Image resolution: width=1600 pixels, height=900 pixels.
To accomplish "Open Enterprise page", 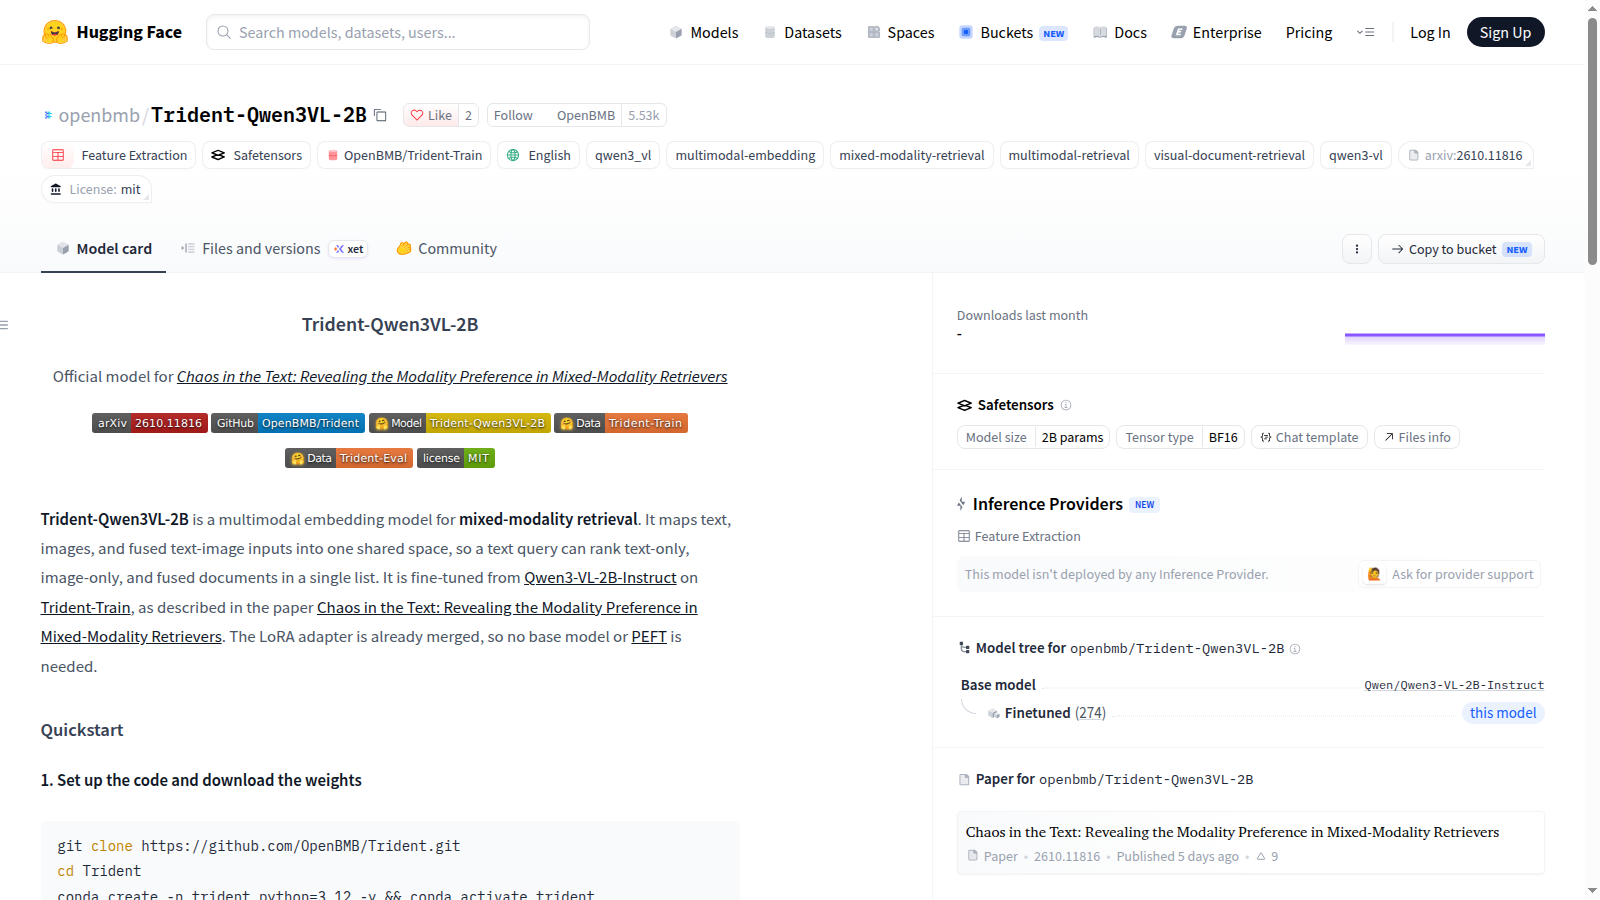I will coord(1216,32).
